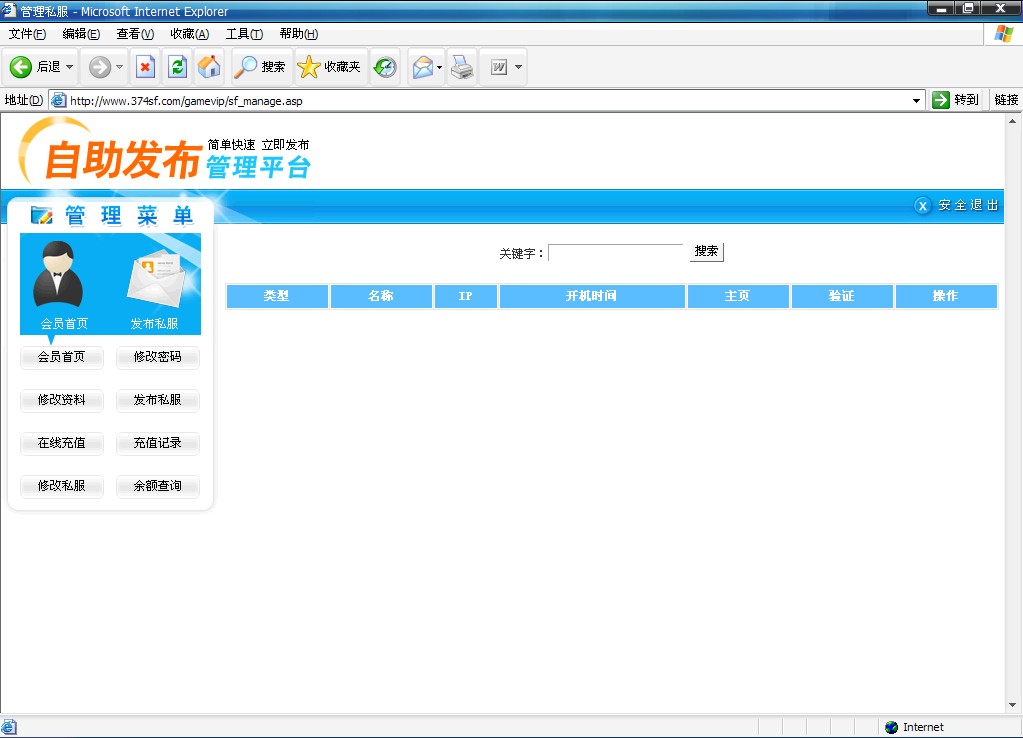Go to Home page icon in toolbar
Screen dimensions: 1023x738
(x=209, y=67)
